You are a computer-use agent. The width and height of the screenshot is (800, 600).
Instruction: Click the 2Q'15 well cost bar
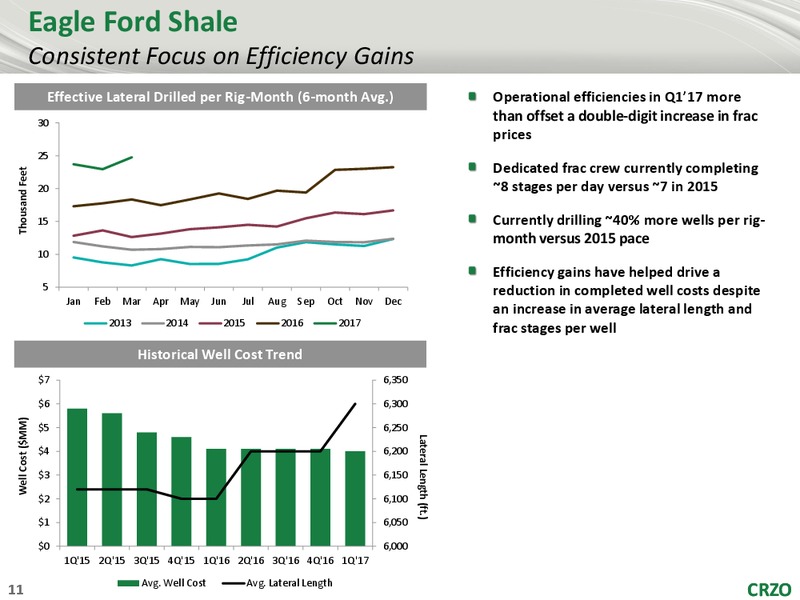click(112, 480)
